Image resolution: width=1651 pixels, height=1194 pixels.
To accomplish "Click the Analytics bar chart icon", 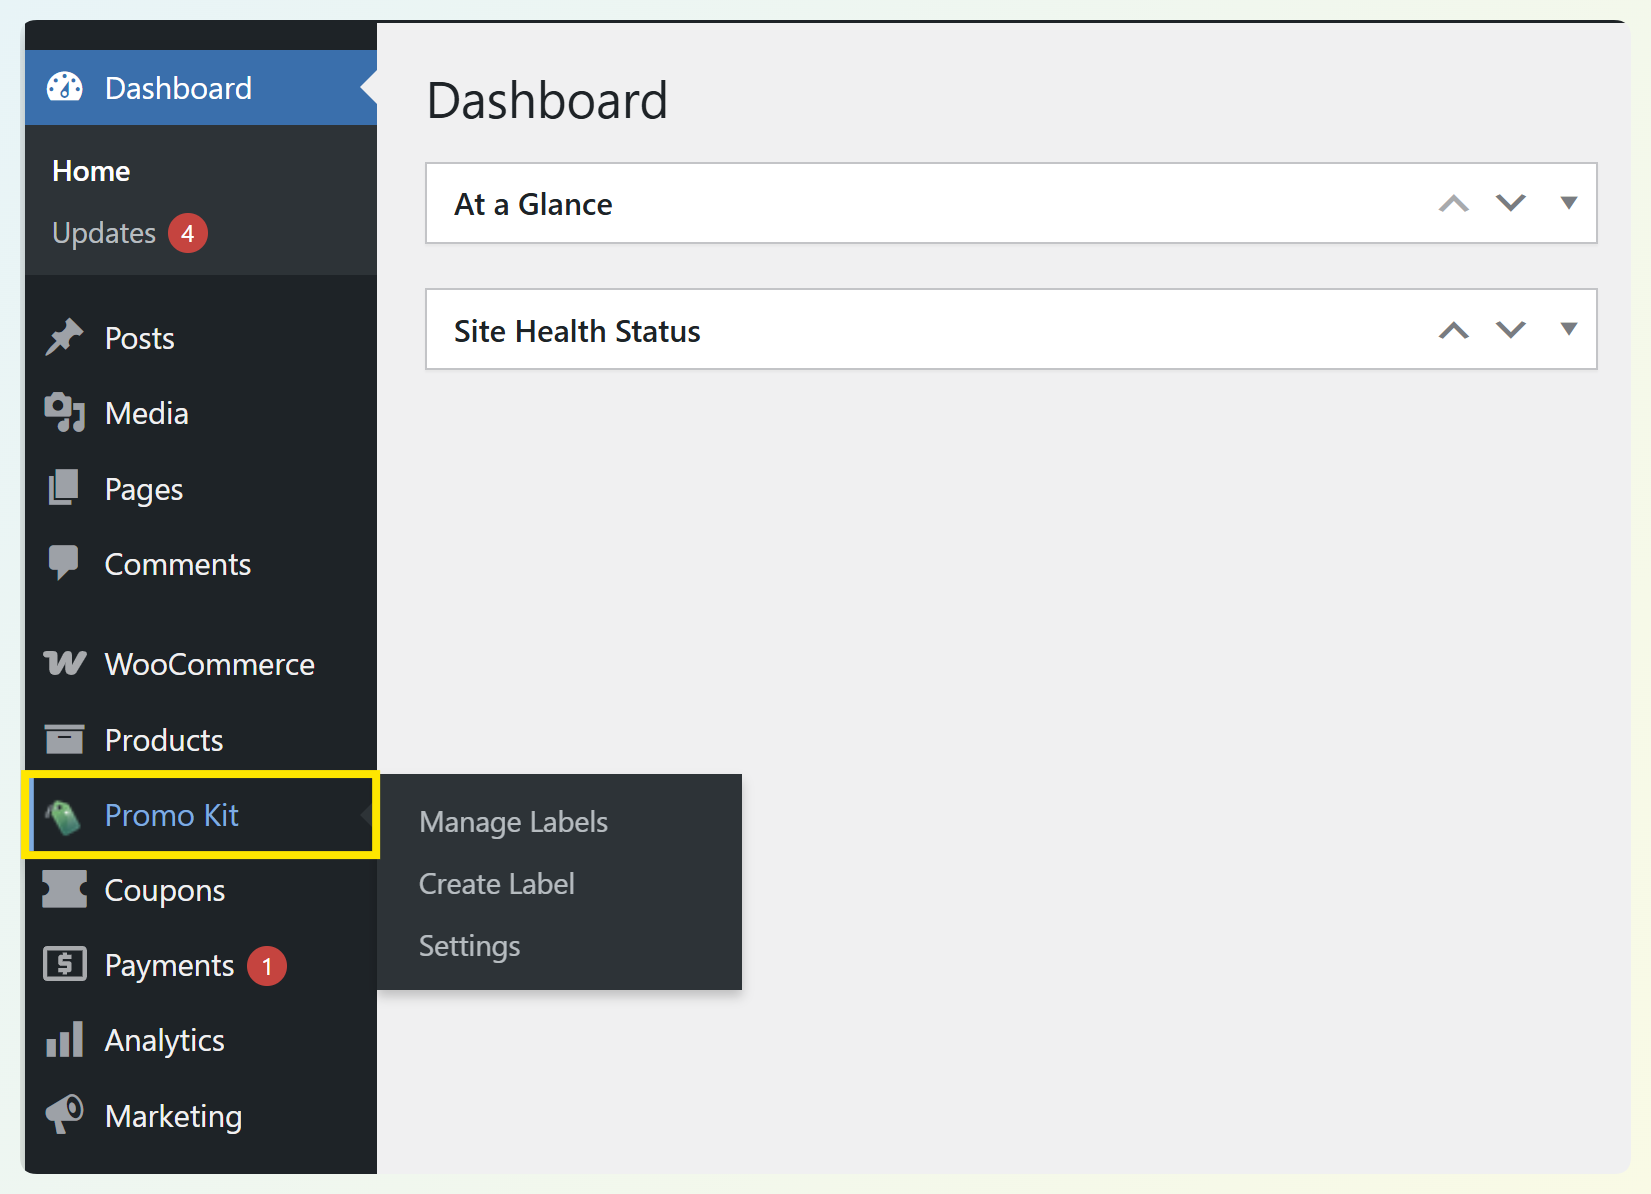I will click(x=65, y=1040).
